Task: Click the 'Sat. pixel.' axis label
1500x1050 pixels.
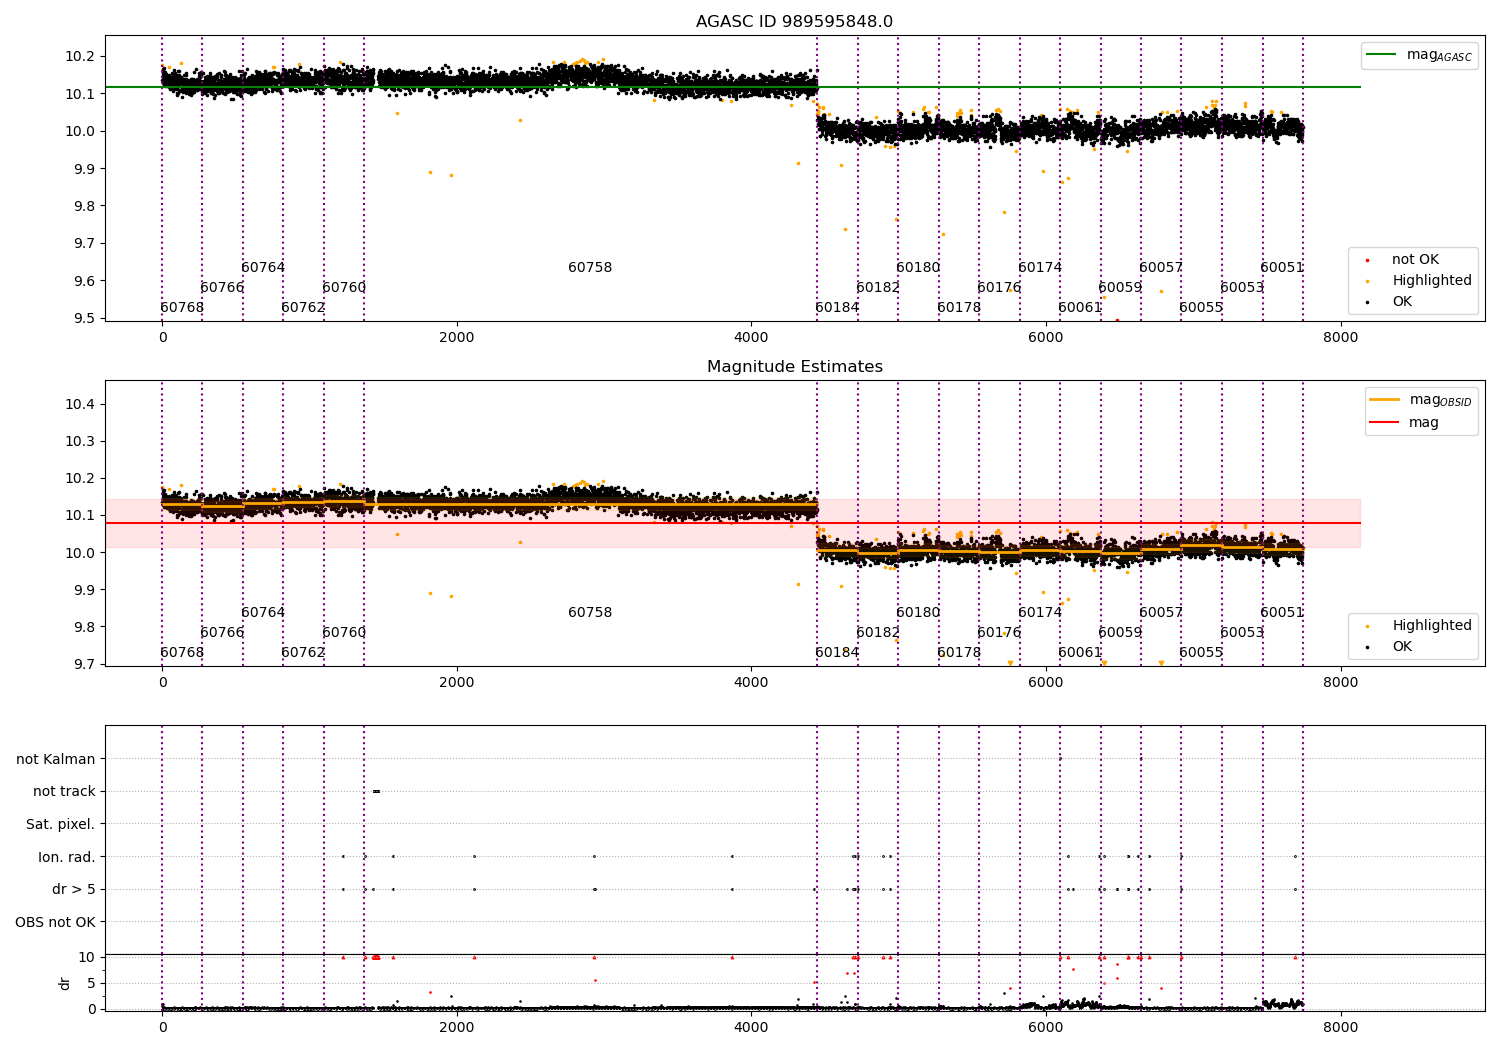Action: 60,825
